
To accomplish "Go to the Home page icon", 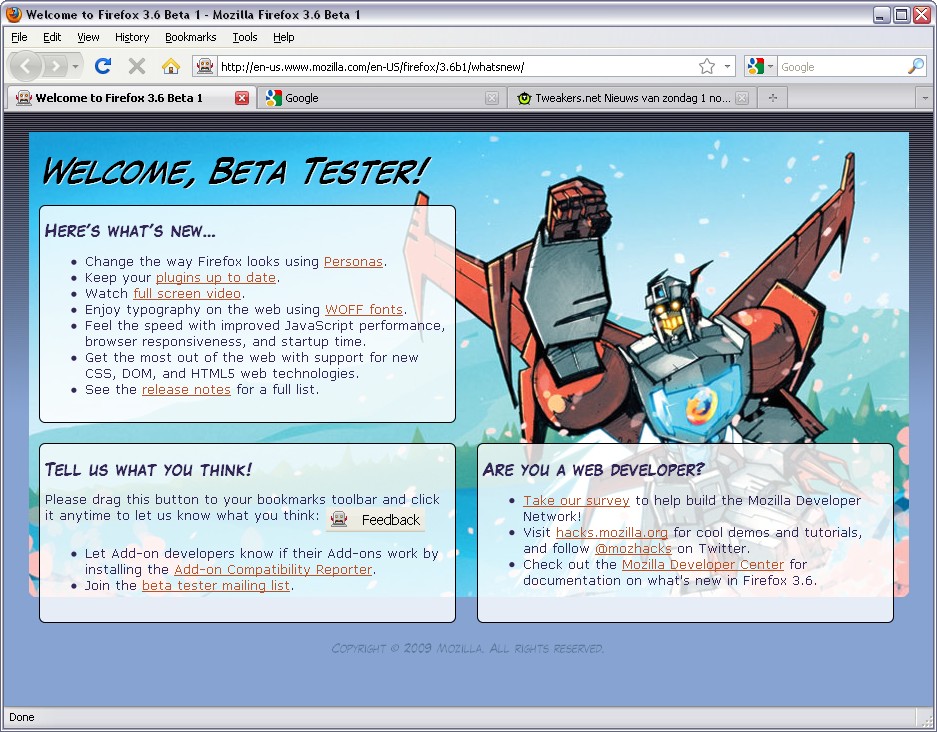I will tap(171, 66).
